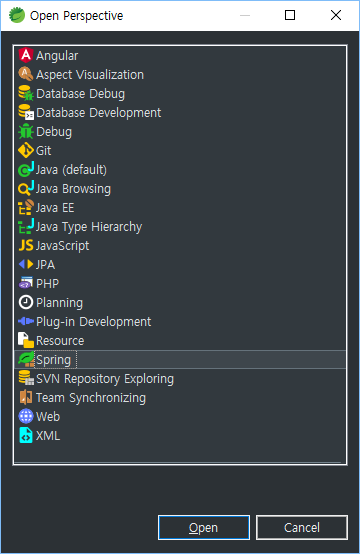Click the Resource perspective icon

click(x=26, y=341)
